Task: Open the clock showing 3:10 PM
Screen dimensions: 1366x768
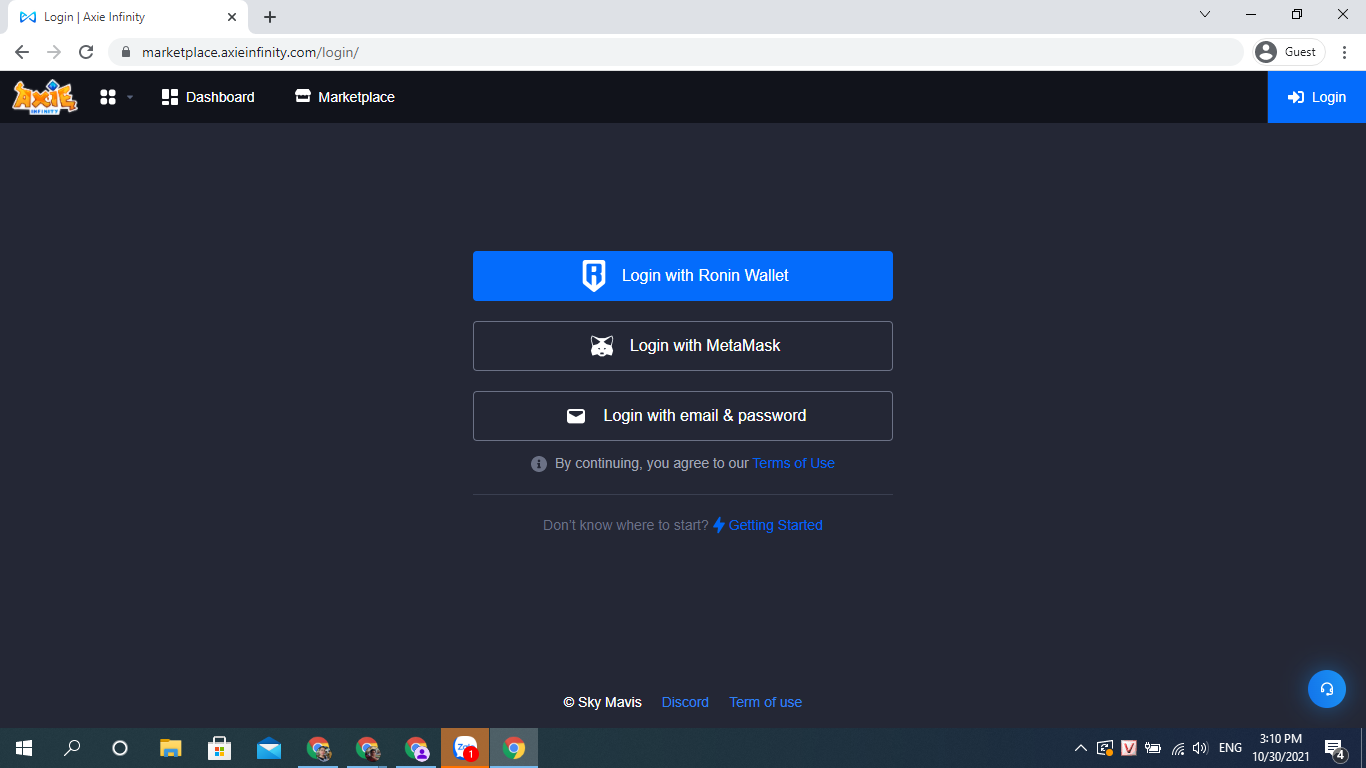Action: point(1281,748)
